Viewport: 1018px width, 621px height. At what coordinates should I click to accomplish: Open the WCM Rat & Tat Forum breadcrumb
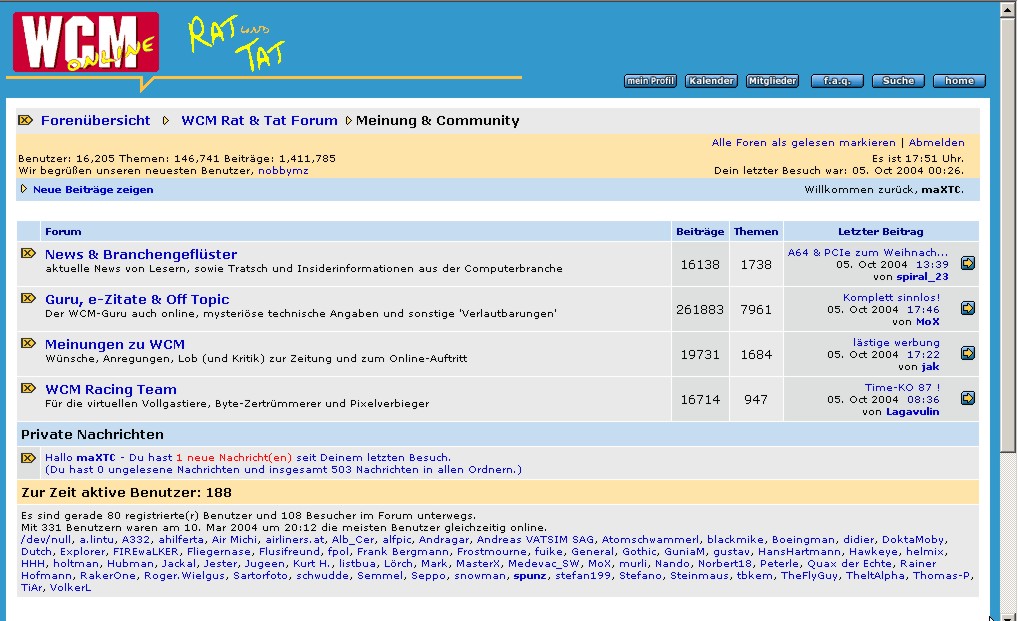(259, 120)
